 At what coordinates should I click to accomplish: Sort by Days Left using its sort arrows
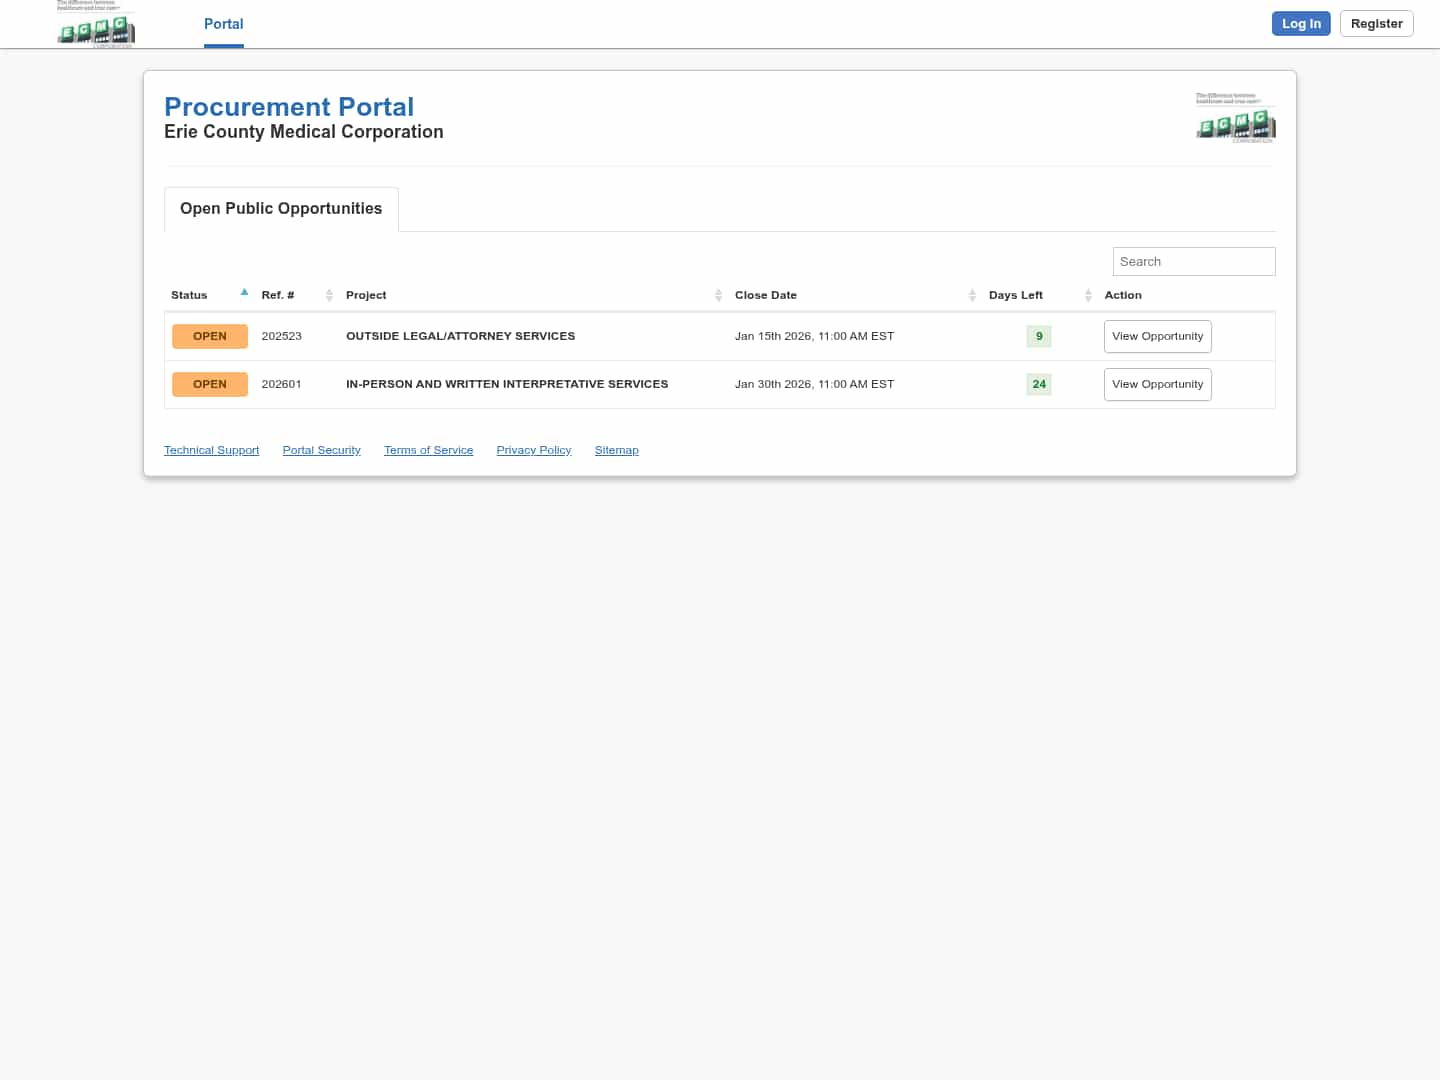coord(1088,295)
